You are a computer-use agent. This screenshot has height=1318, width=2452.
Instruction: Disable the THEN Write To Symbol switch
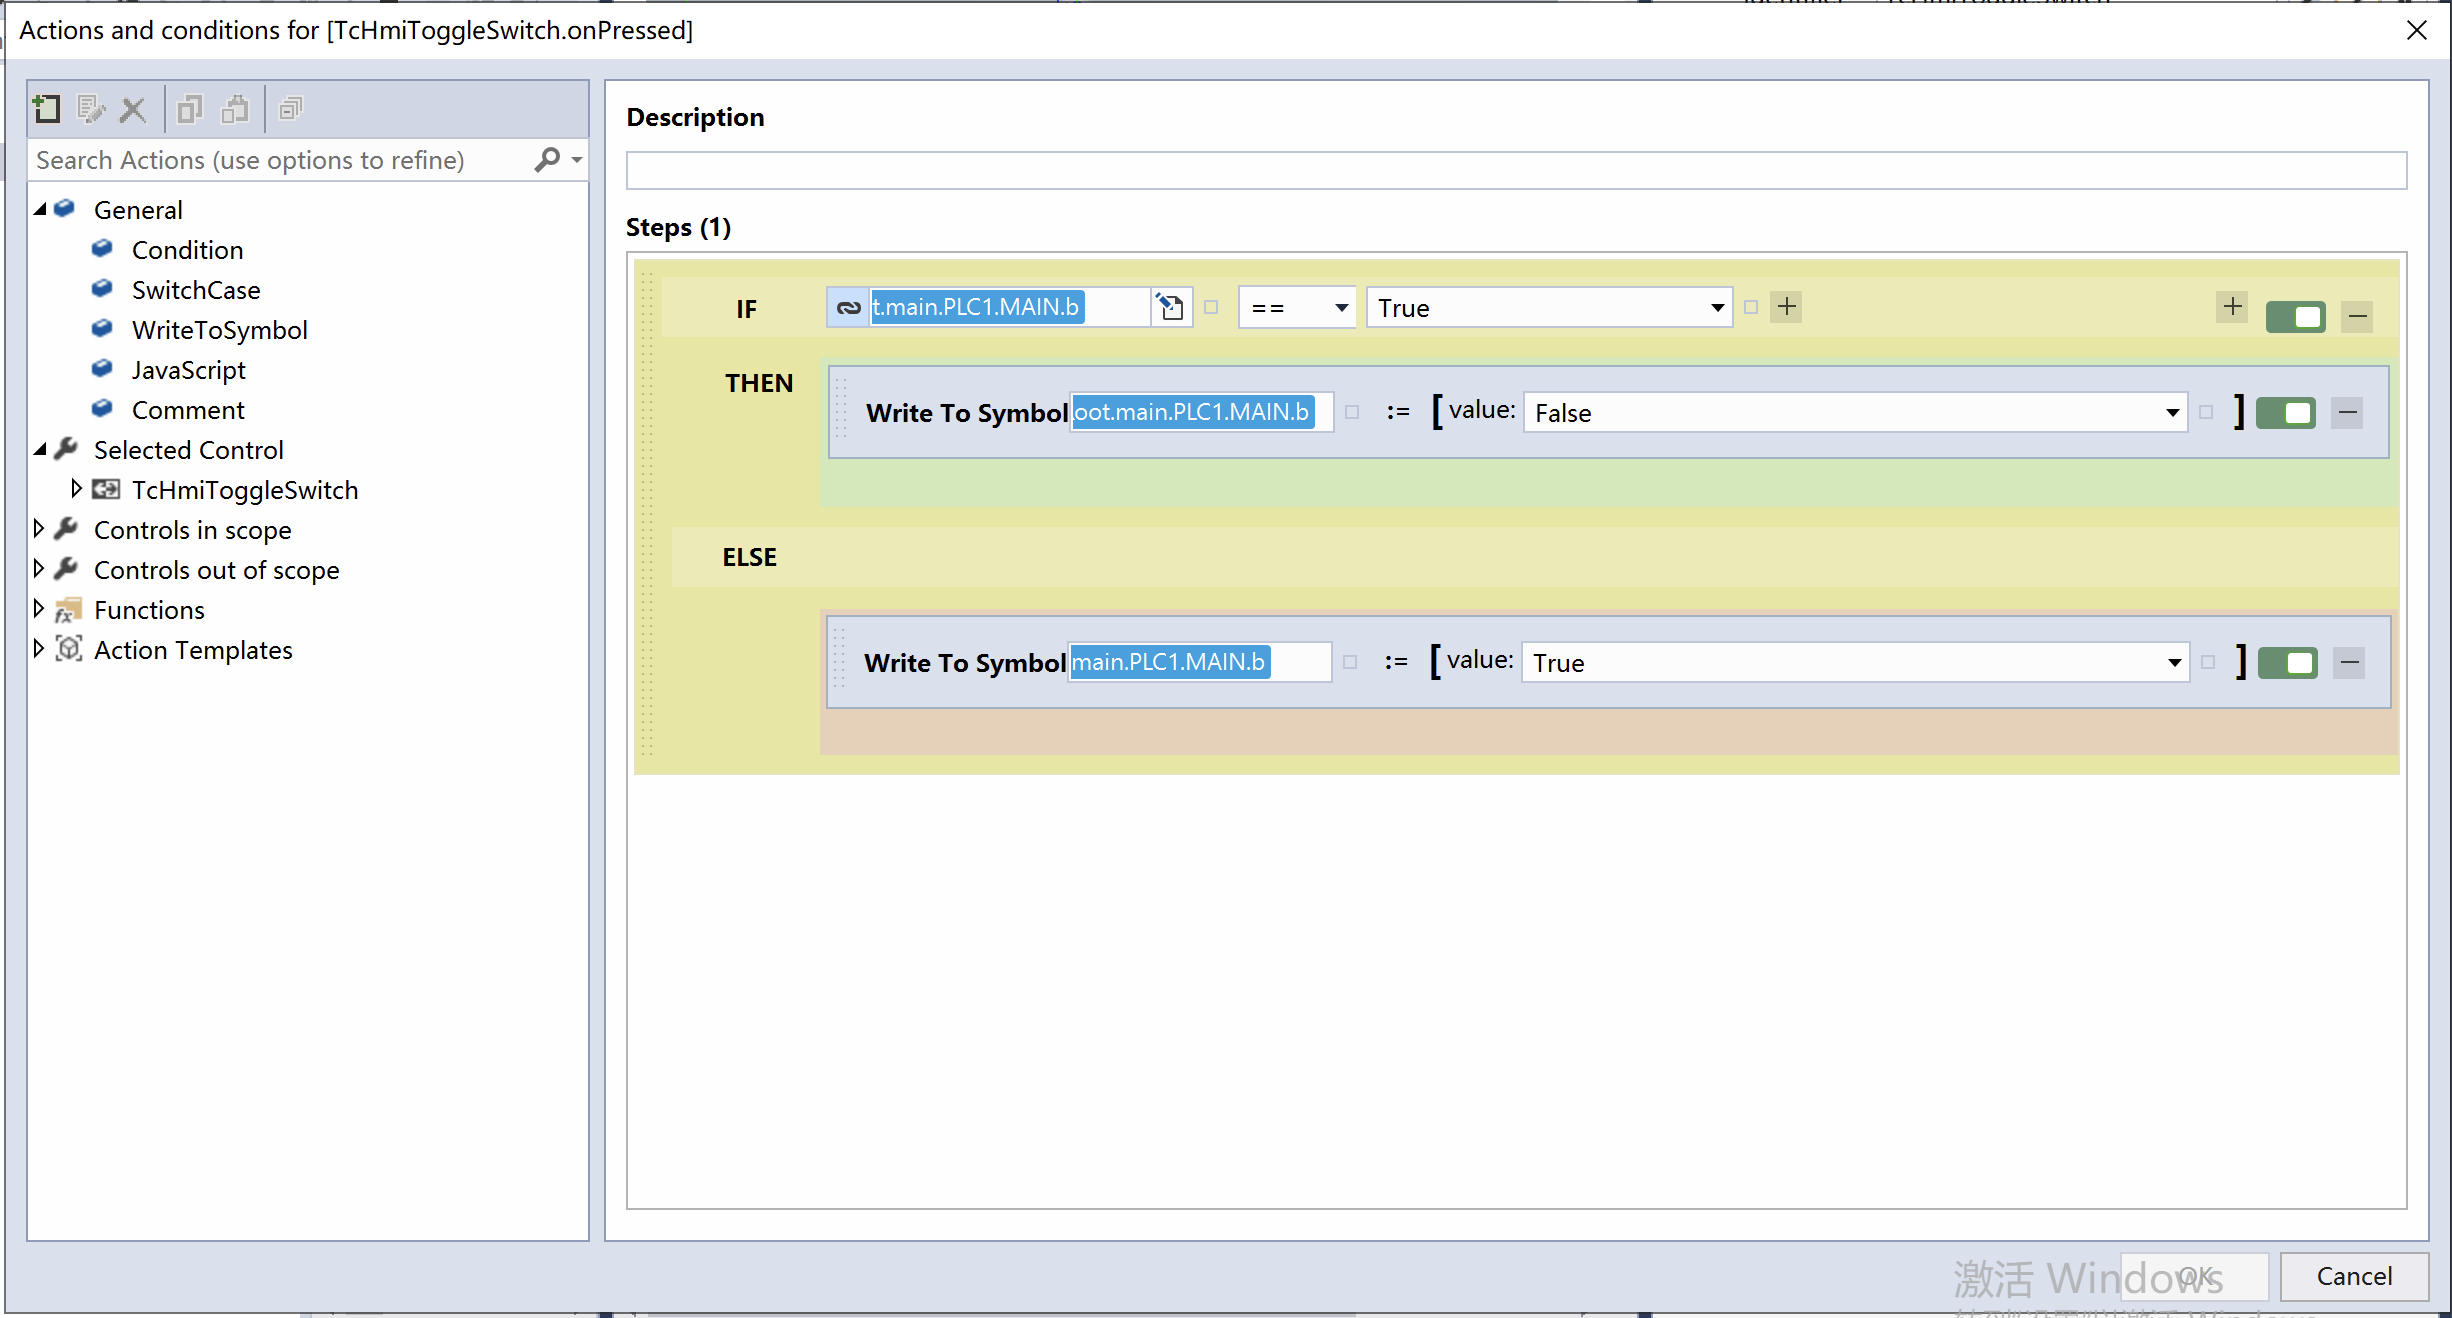(x=2285, y=412)
